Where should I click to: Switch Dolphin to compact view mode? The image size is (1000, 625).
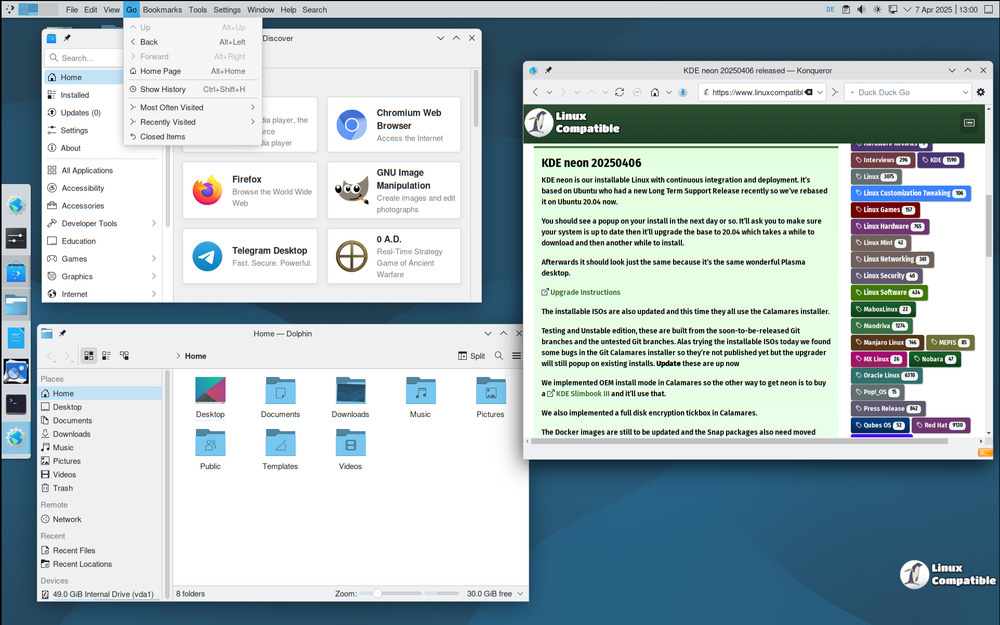click(107, 356)
